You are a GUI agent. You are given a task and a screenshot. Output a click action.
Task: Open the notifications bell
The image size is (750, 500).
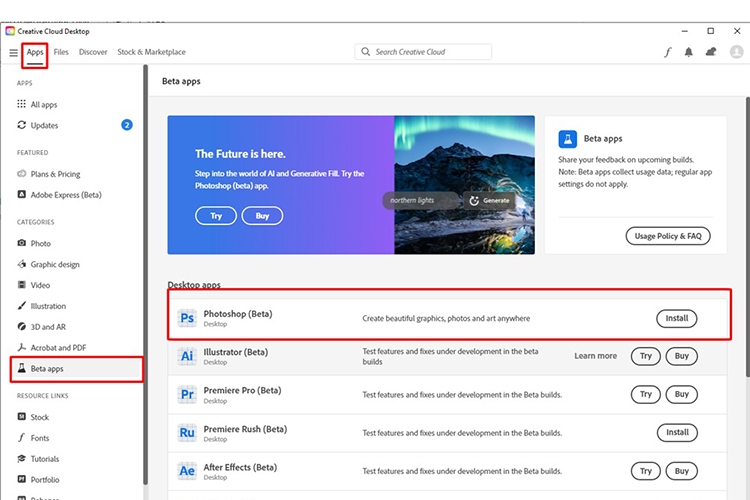688,52
